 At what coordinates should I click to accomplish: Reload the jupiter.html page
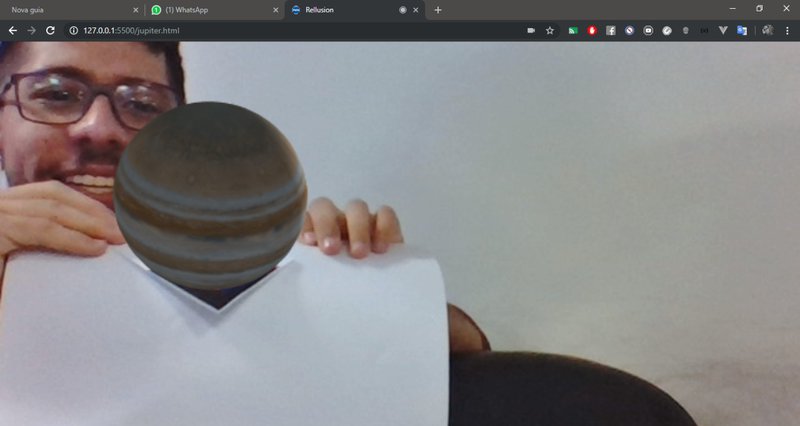coord(50,31)
